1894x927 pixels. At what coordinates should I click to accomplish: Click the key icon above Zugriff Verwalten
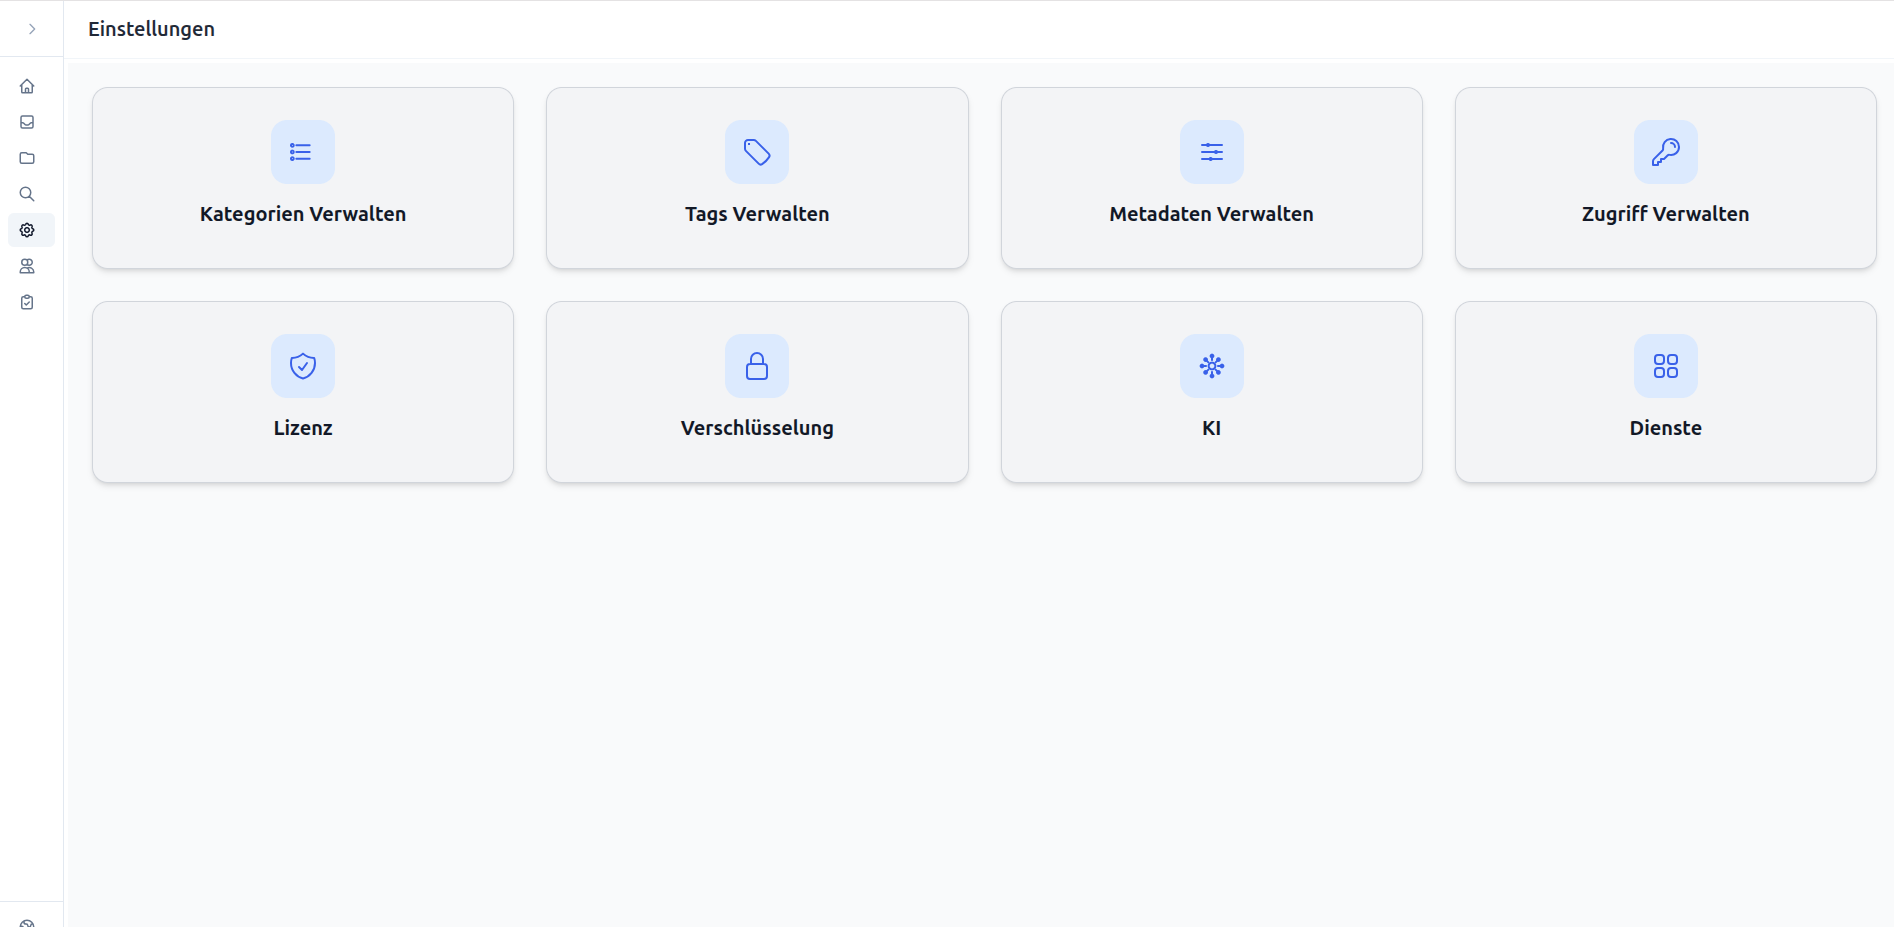pos(1665,152)
